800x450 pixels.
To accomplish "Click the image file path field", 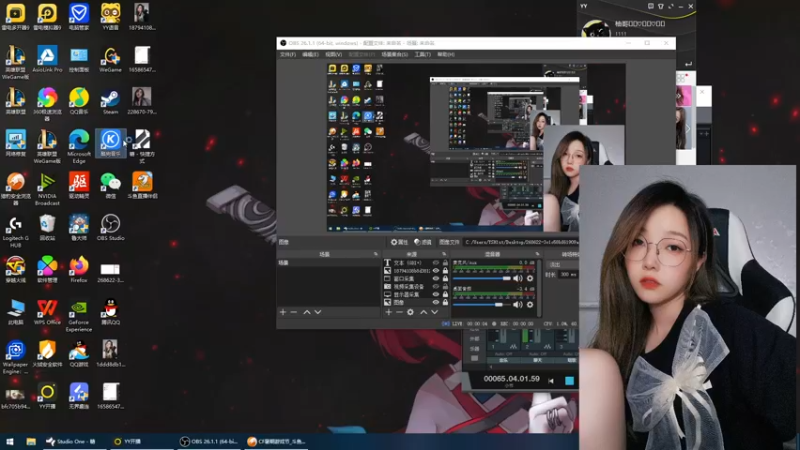I will pos(521,242).
